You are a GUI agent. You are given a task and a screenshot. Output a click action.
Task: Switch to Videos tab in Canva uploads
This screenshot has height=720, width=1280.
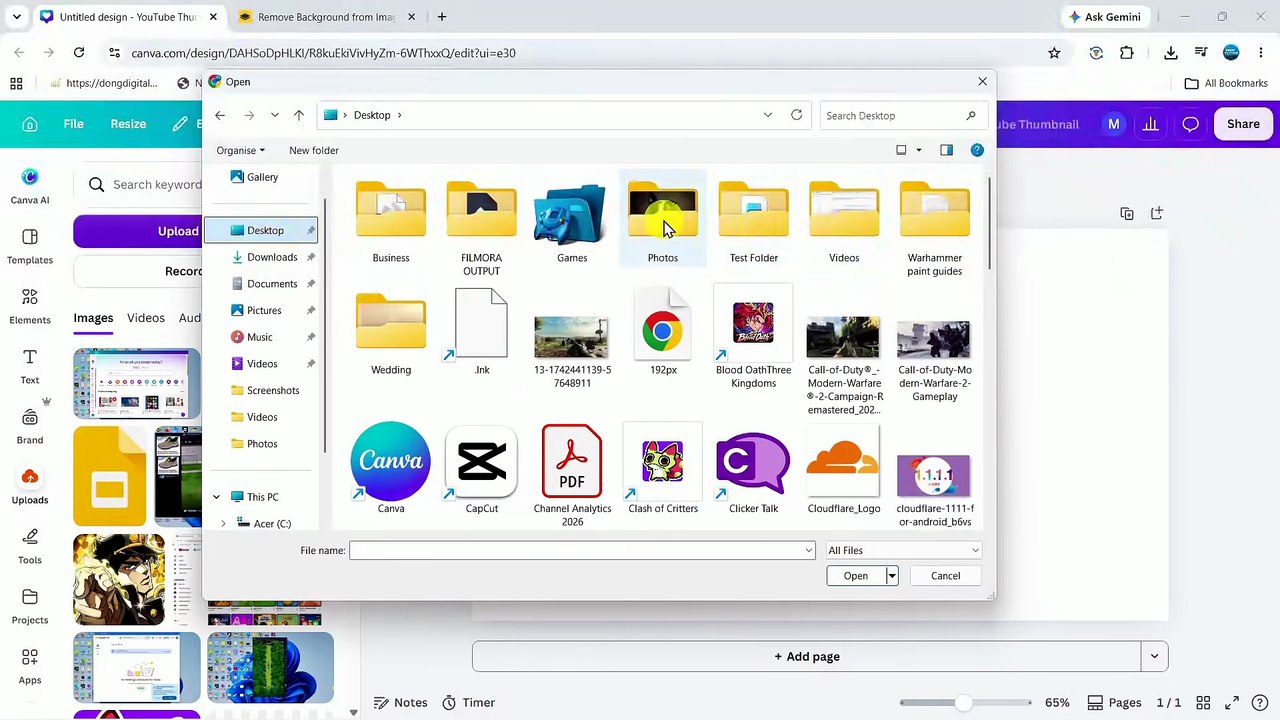(146, 318)
